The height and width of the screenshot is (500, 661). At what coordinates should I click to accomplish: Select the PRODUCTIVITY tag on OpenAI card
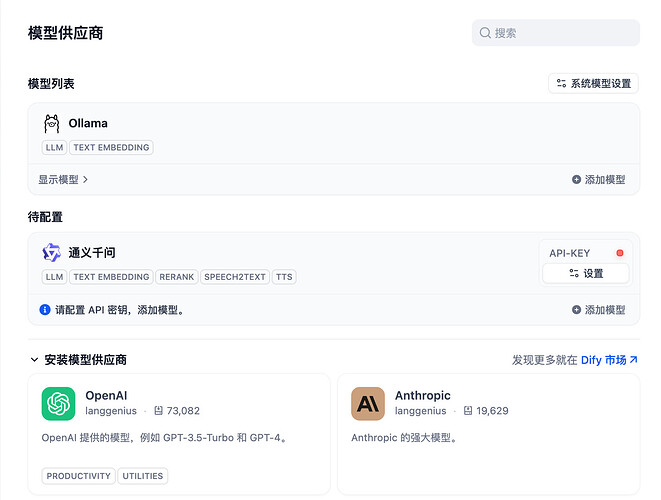[x=78, y=476]
